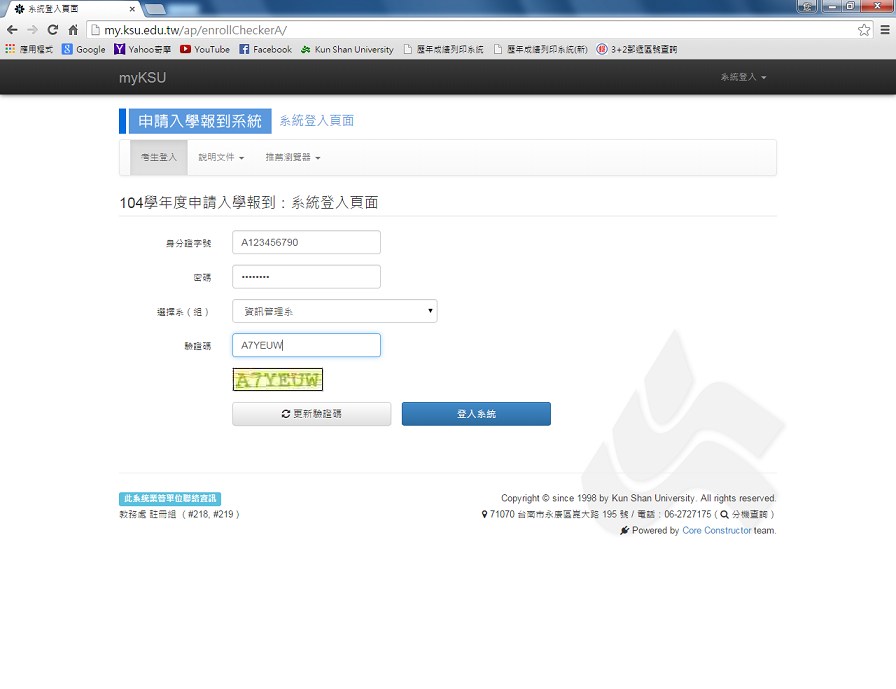Click the A7YEUW captcha image
Screen dimensions: 896x689
click(x=278, y=379)
